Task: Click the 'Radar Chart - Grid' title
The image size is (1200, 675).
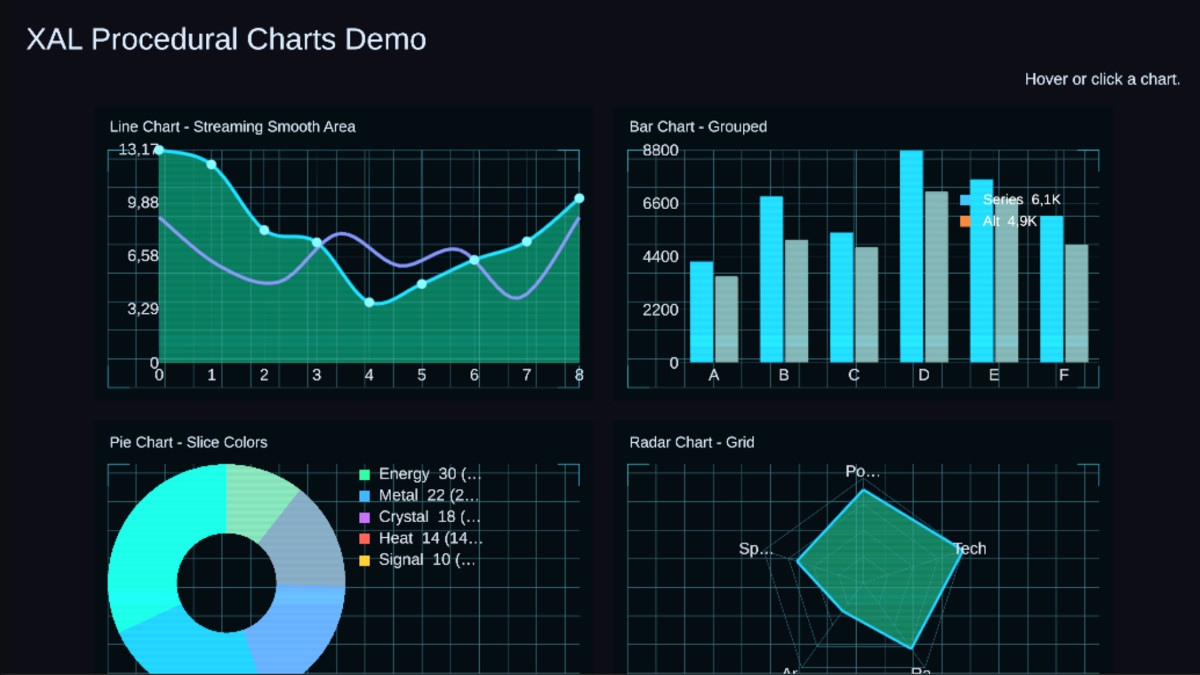Action: 691,442
